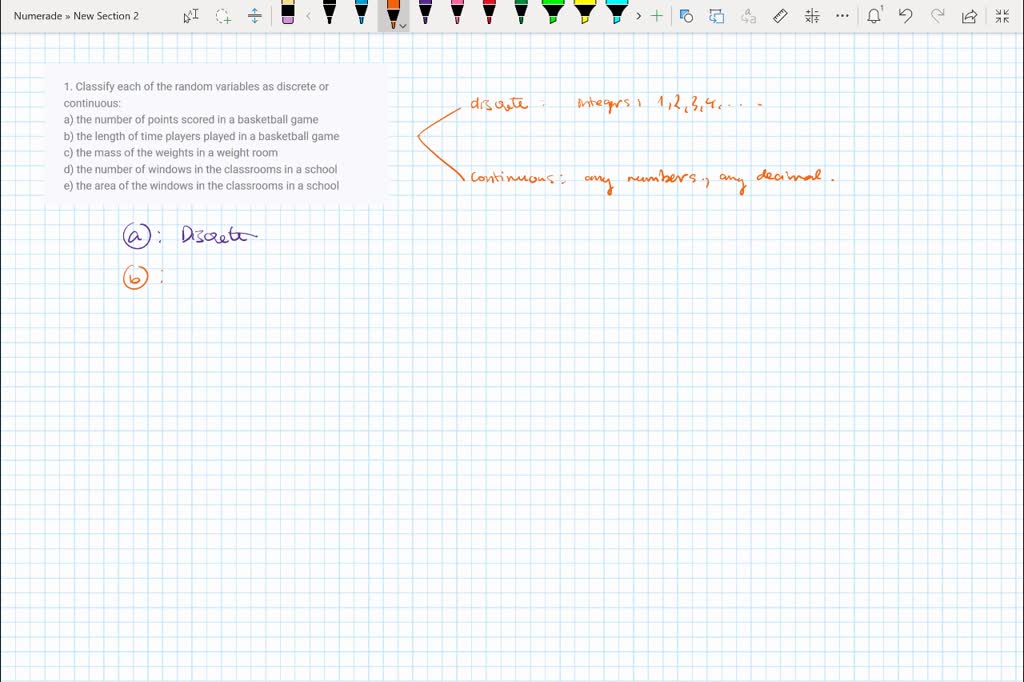Image resolution: width=1024 pixels, height=682 pixels.
Task: Click the ink-to-text conversion icon
Action: [747, 15]
